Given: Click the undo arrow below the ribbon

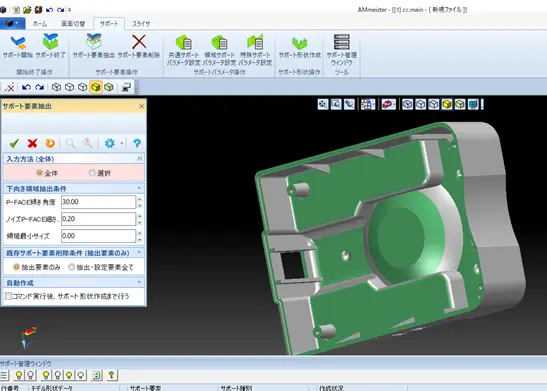Looking at the screenshot, I should [26, 87].
